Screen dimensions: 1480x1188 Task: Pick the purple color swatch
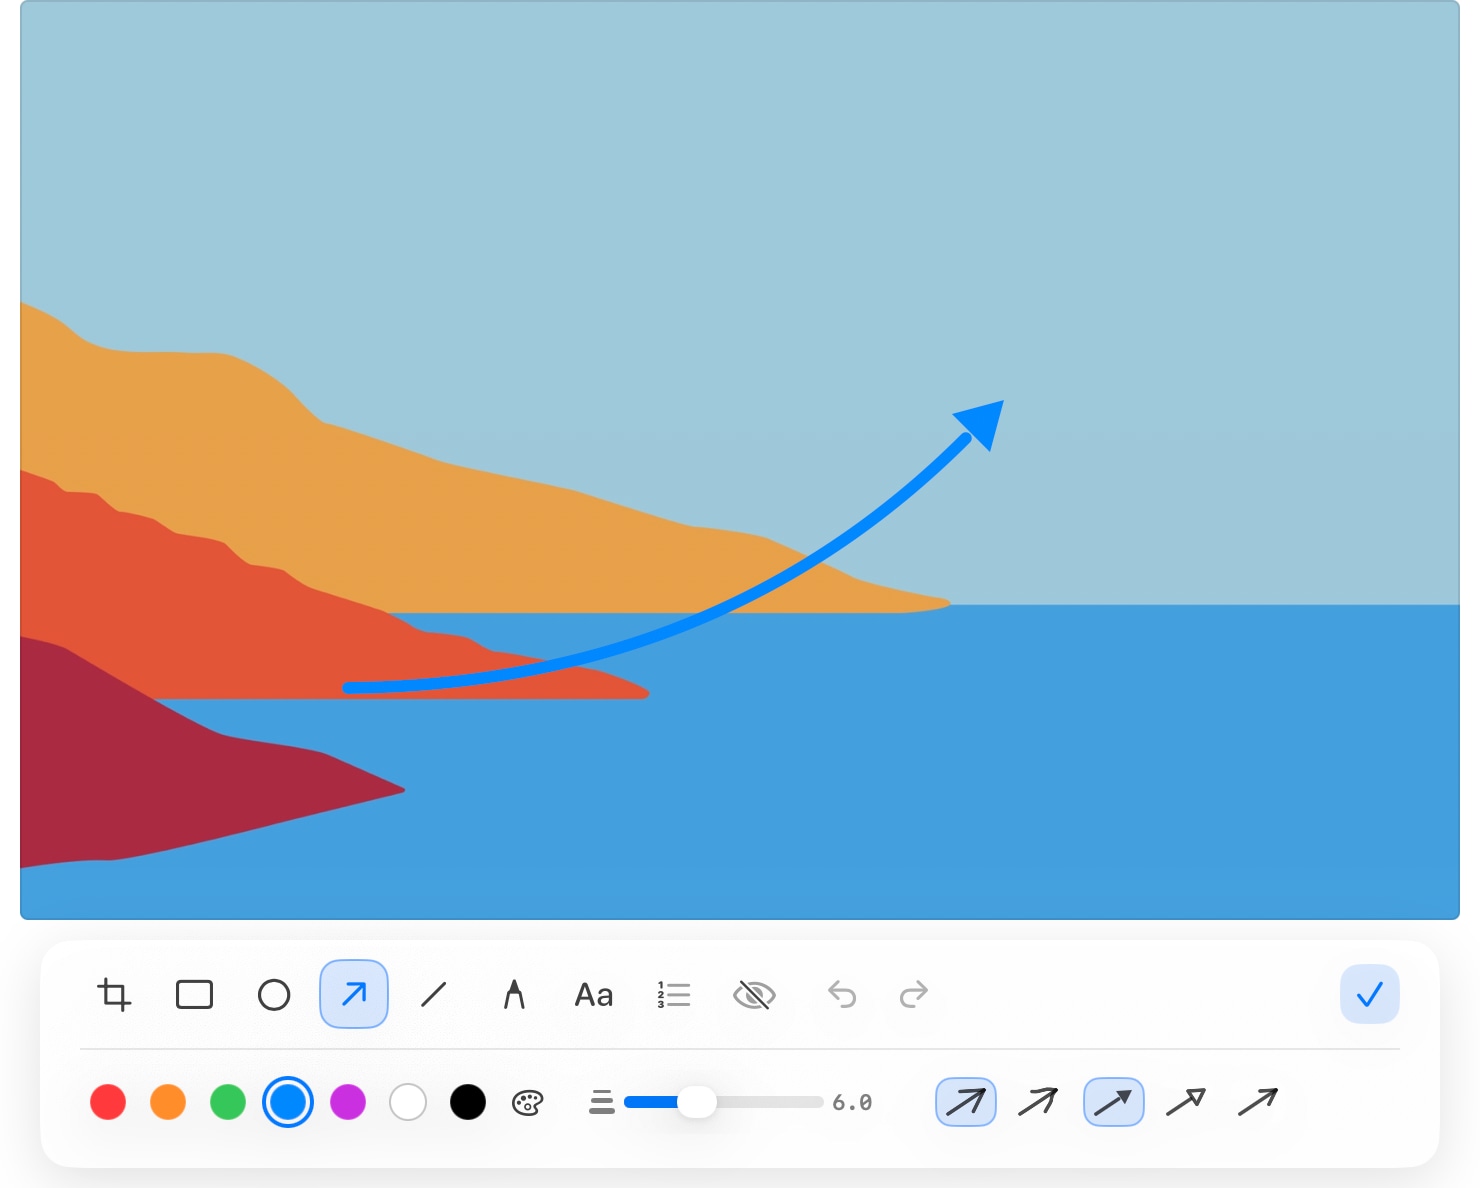[x=348, y=1102]
